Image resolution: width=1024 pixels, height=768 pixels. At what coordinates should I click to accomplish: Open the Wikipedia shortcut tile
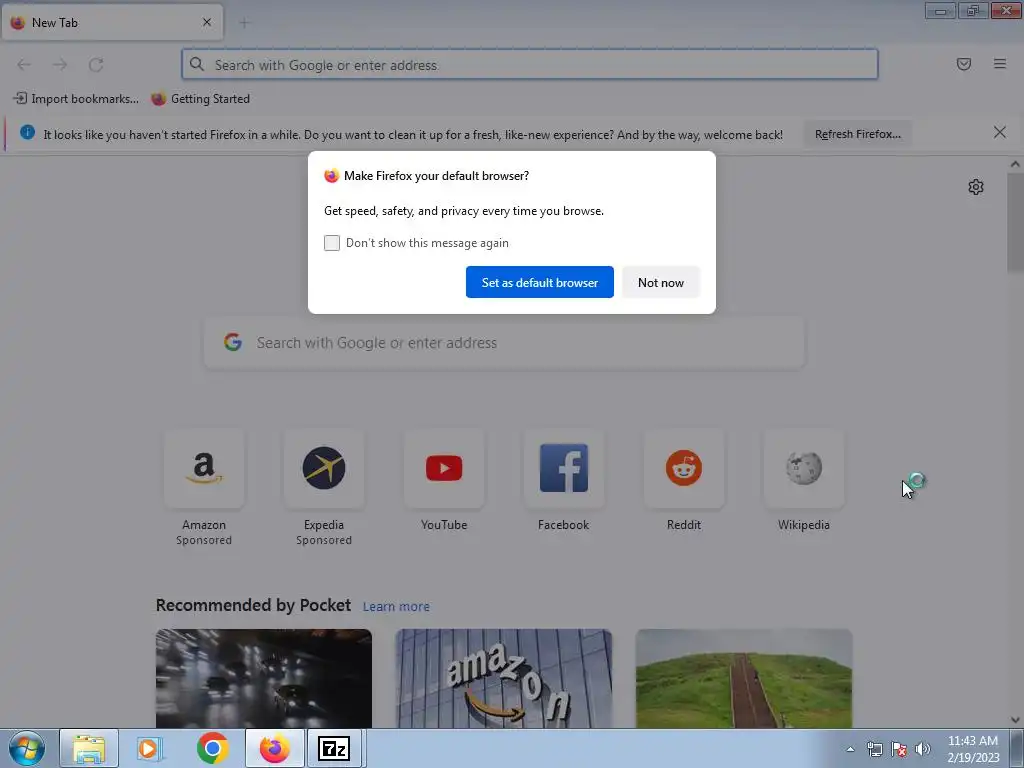[x=804, y=468]
